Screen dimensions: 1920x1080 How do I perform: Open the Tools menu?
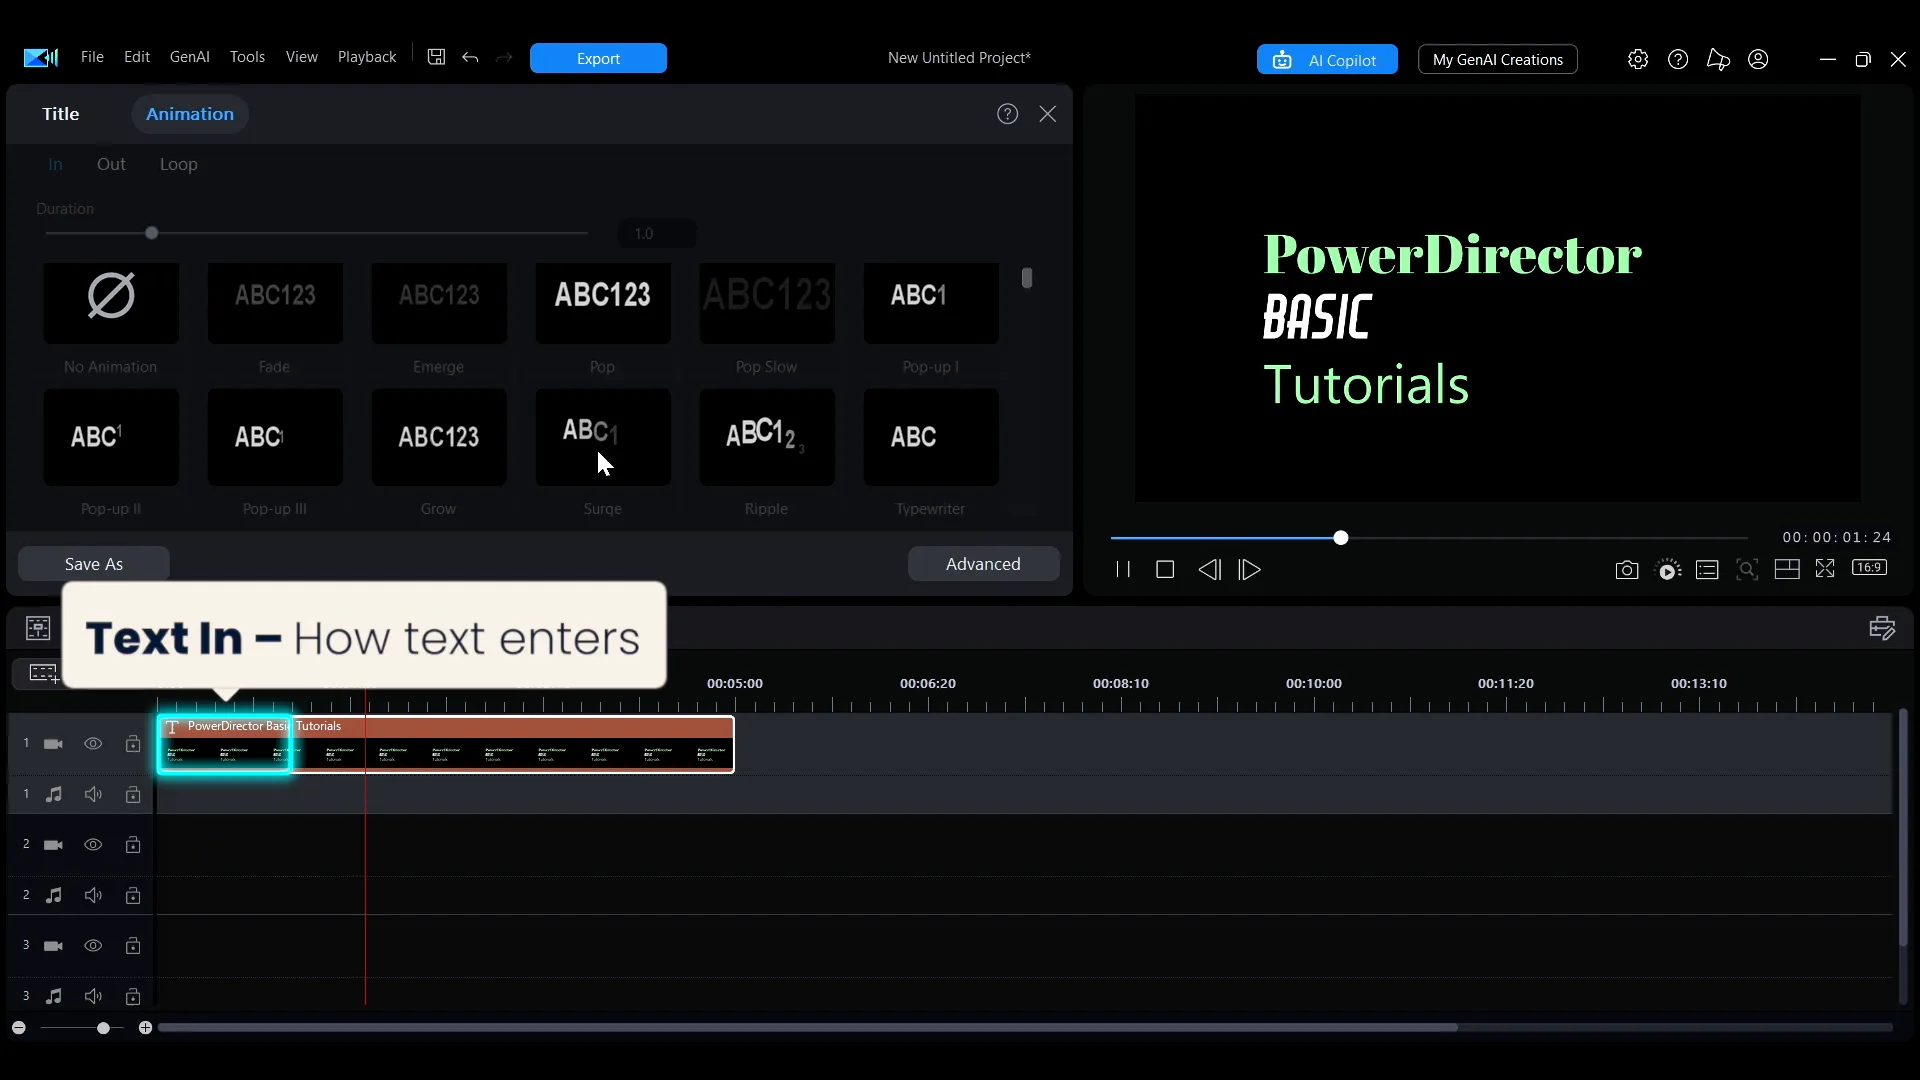pyautogui.click(x=247, y=57)
